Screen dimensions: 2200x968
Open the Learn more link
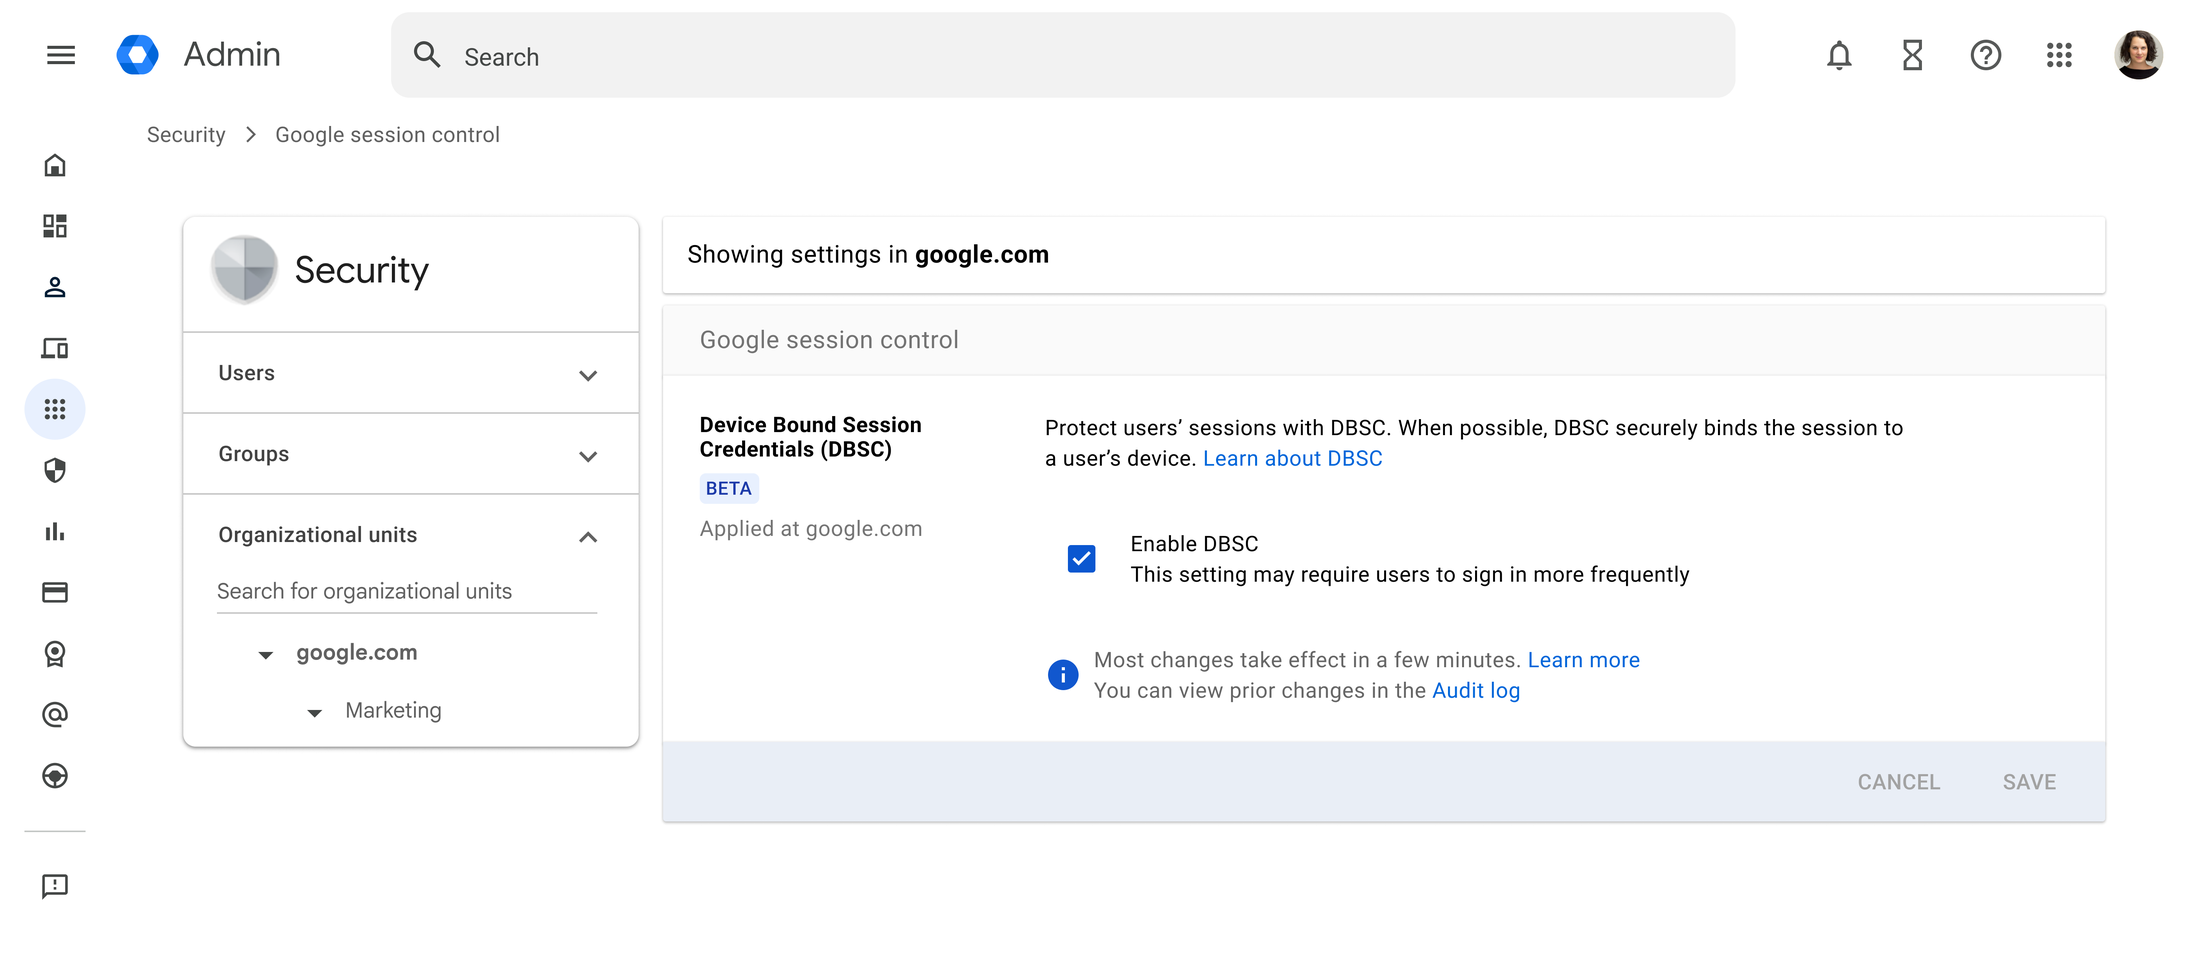coord(1583,660)
